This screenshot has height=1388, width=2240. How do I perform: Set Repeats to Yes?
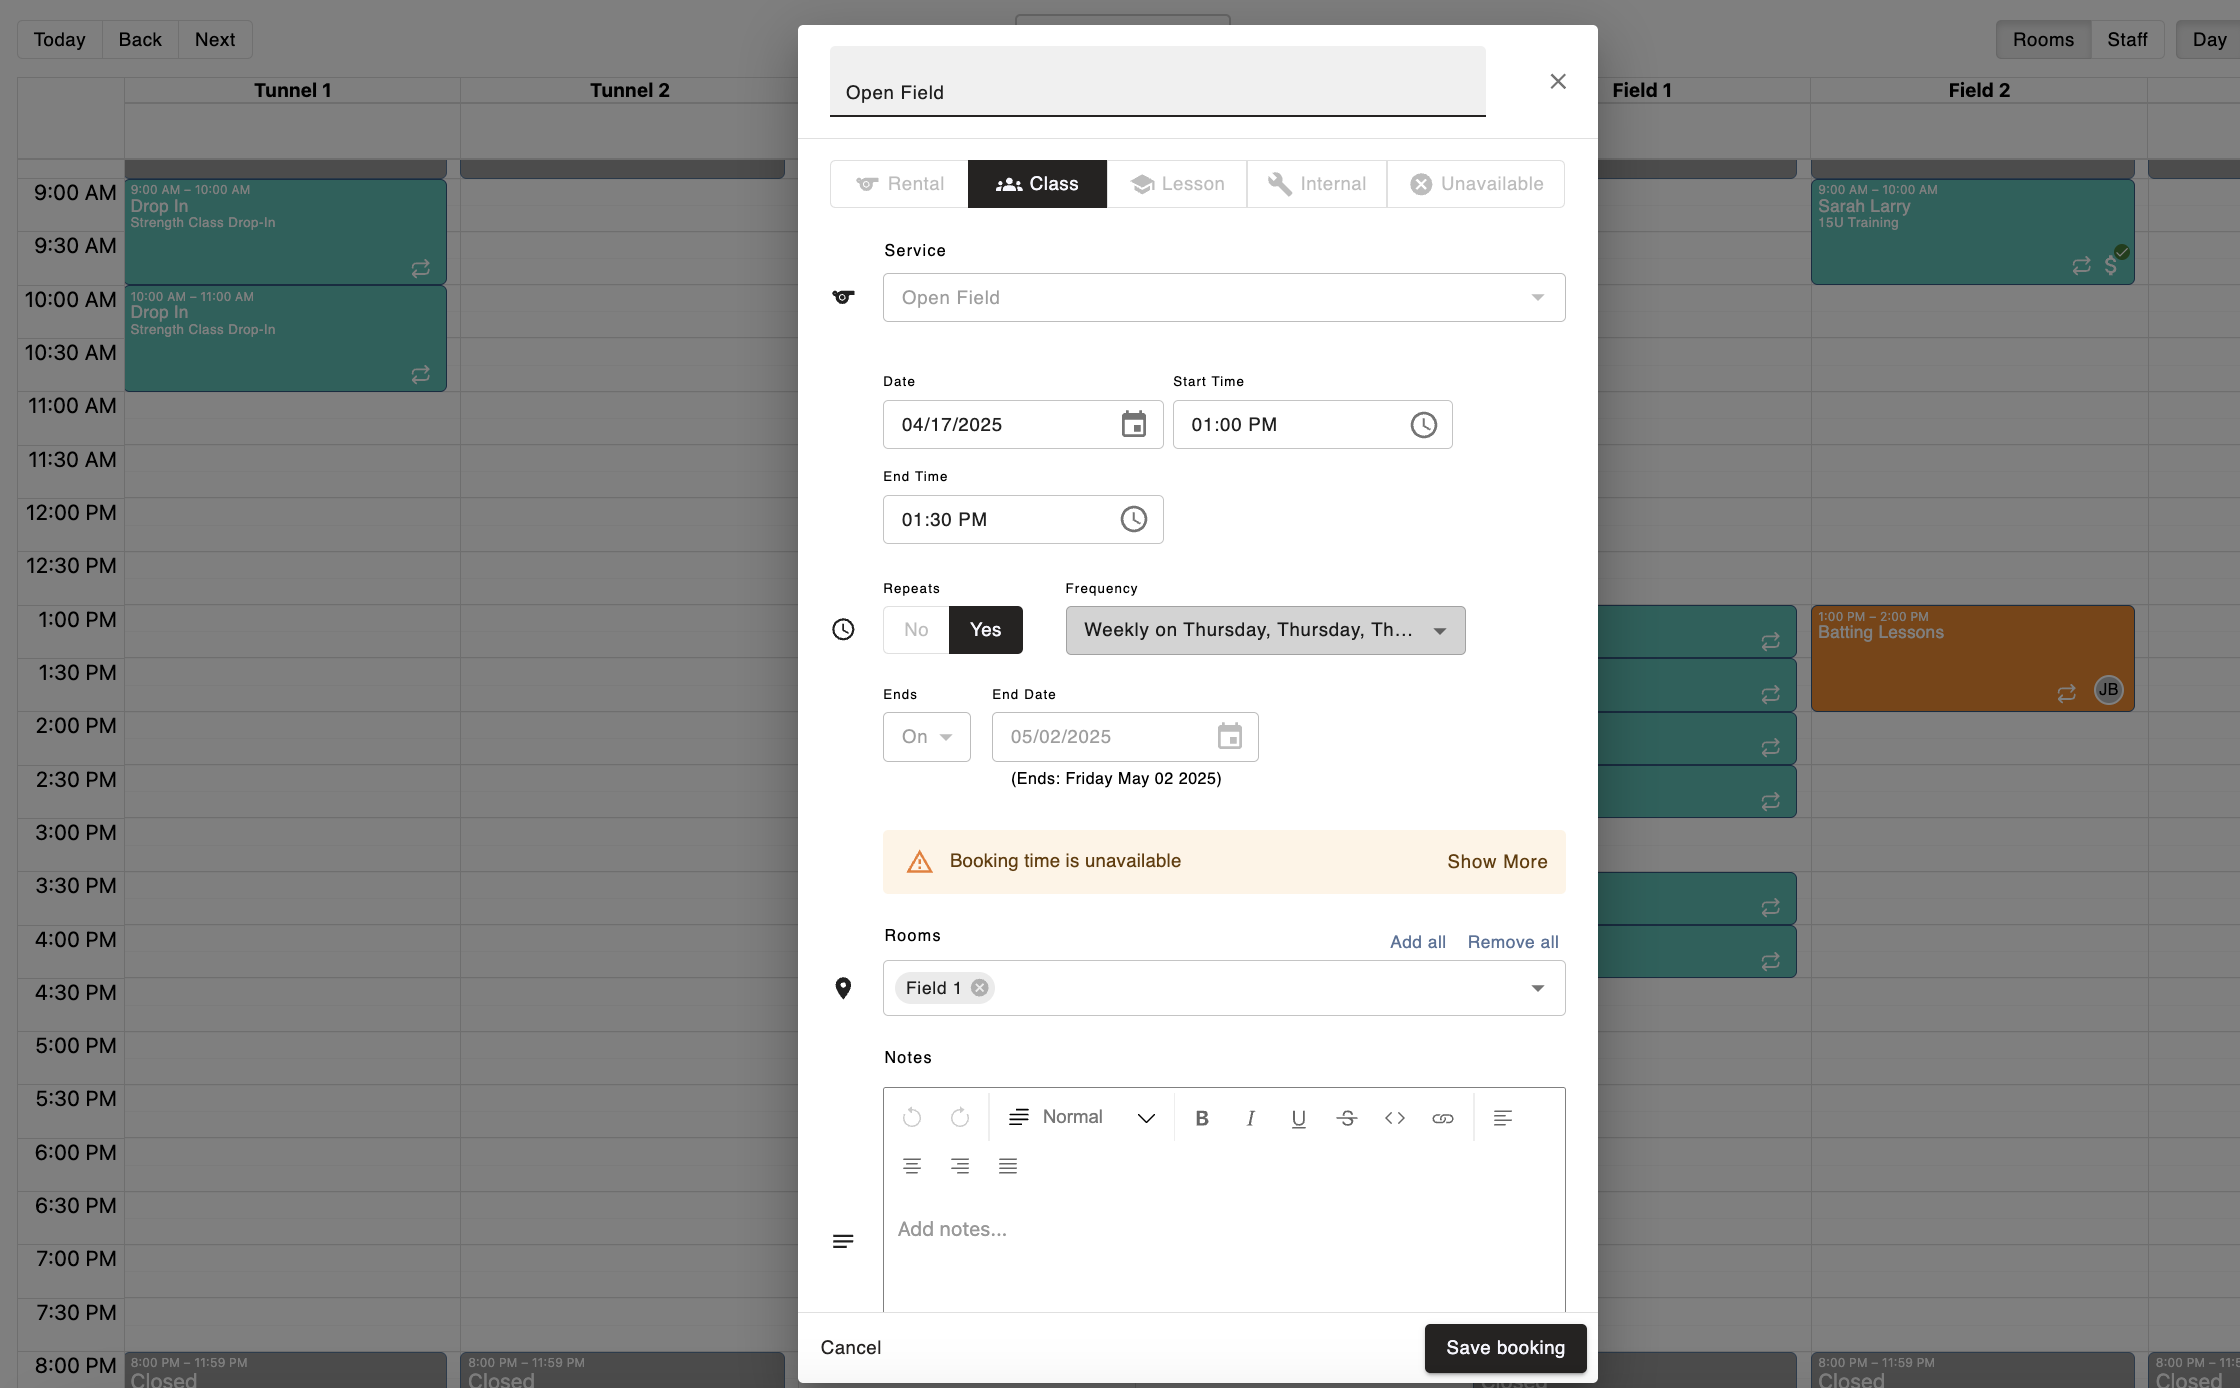pyautogui.click(x=985, y=630)
